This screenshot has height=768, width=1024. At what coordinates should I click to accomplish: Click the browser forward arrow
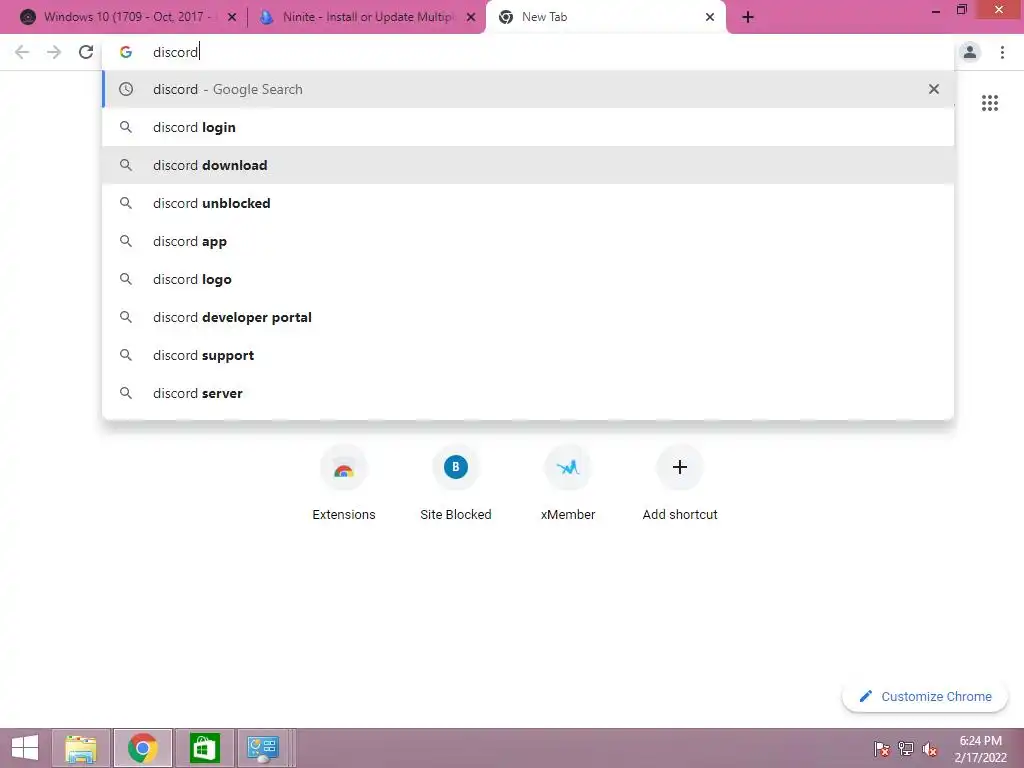coord(54,52)
